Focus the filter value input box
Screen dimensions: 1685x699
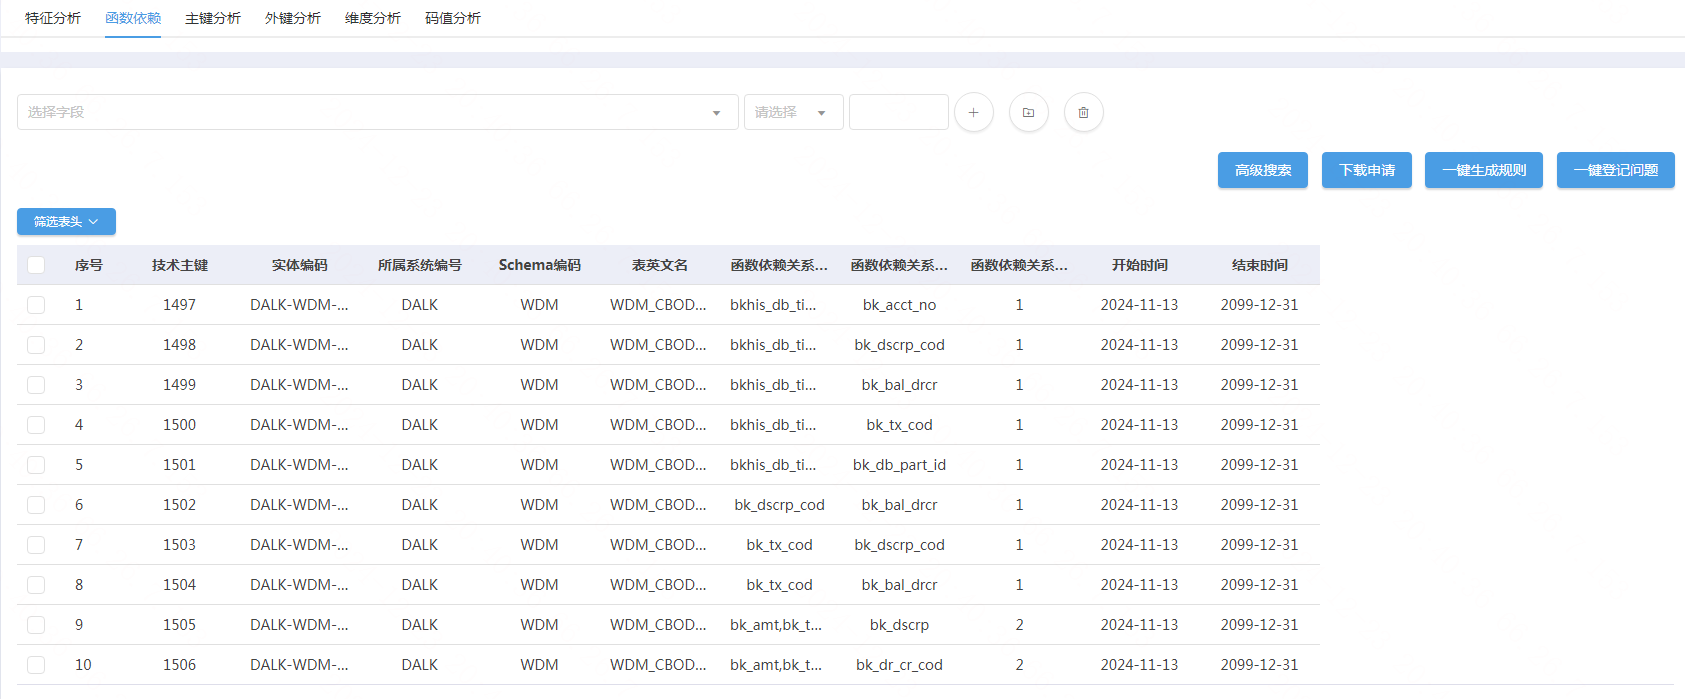(899, 112)
